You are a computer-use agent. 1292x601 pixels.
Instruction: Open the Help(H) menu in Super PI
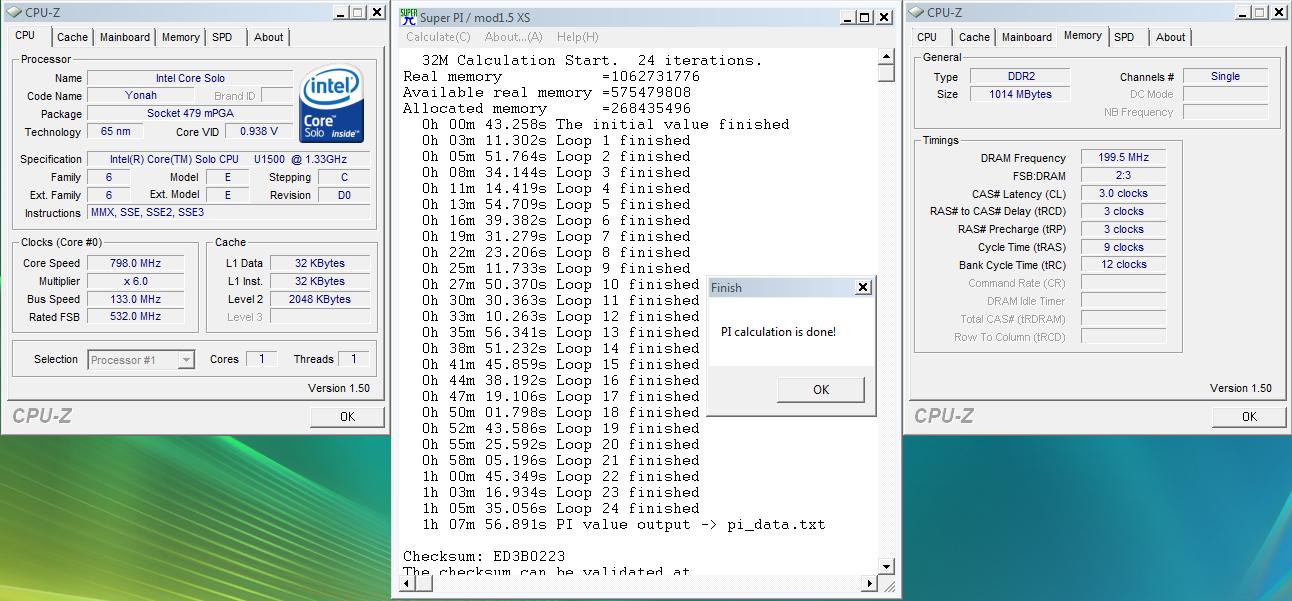(577, 37)
